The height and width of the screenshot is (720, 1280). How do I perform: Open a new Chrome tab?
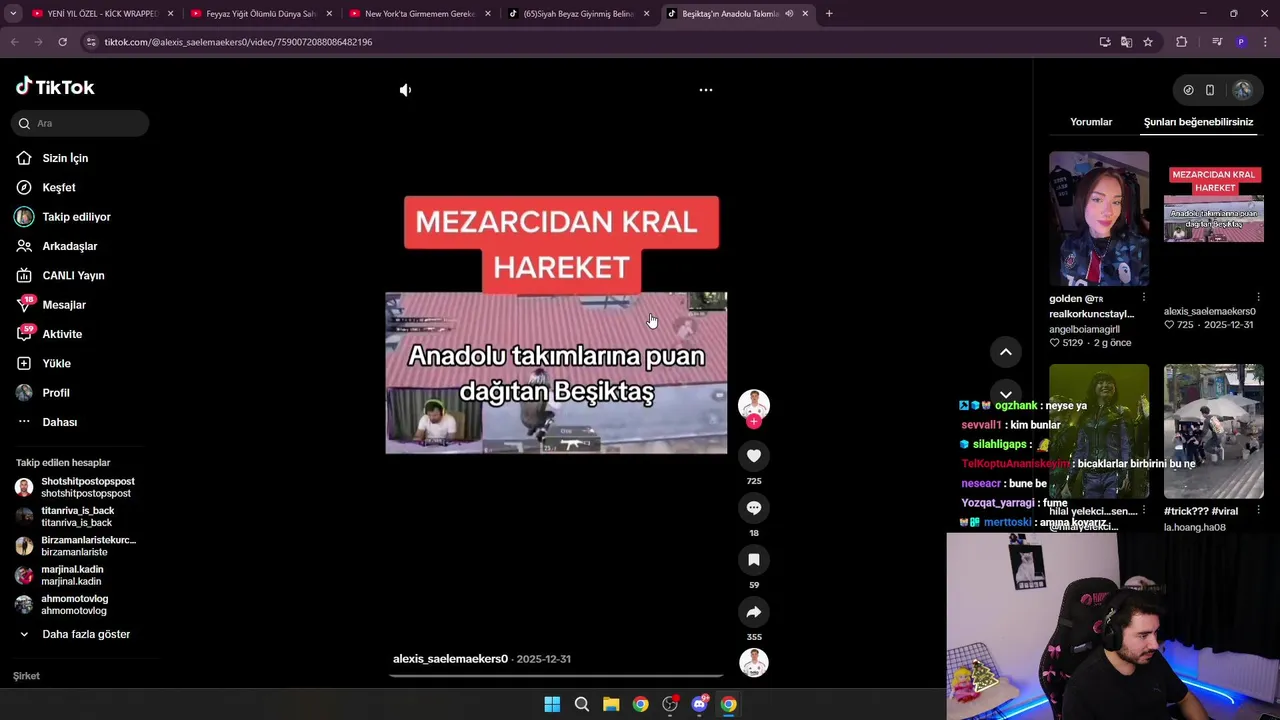(x=829, y=14)
